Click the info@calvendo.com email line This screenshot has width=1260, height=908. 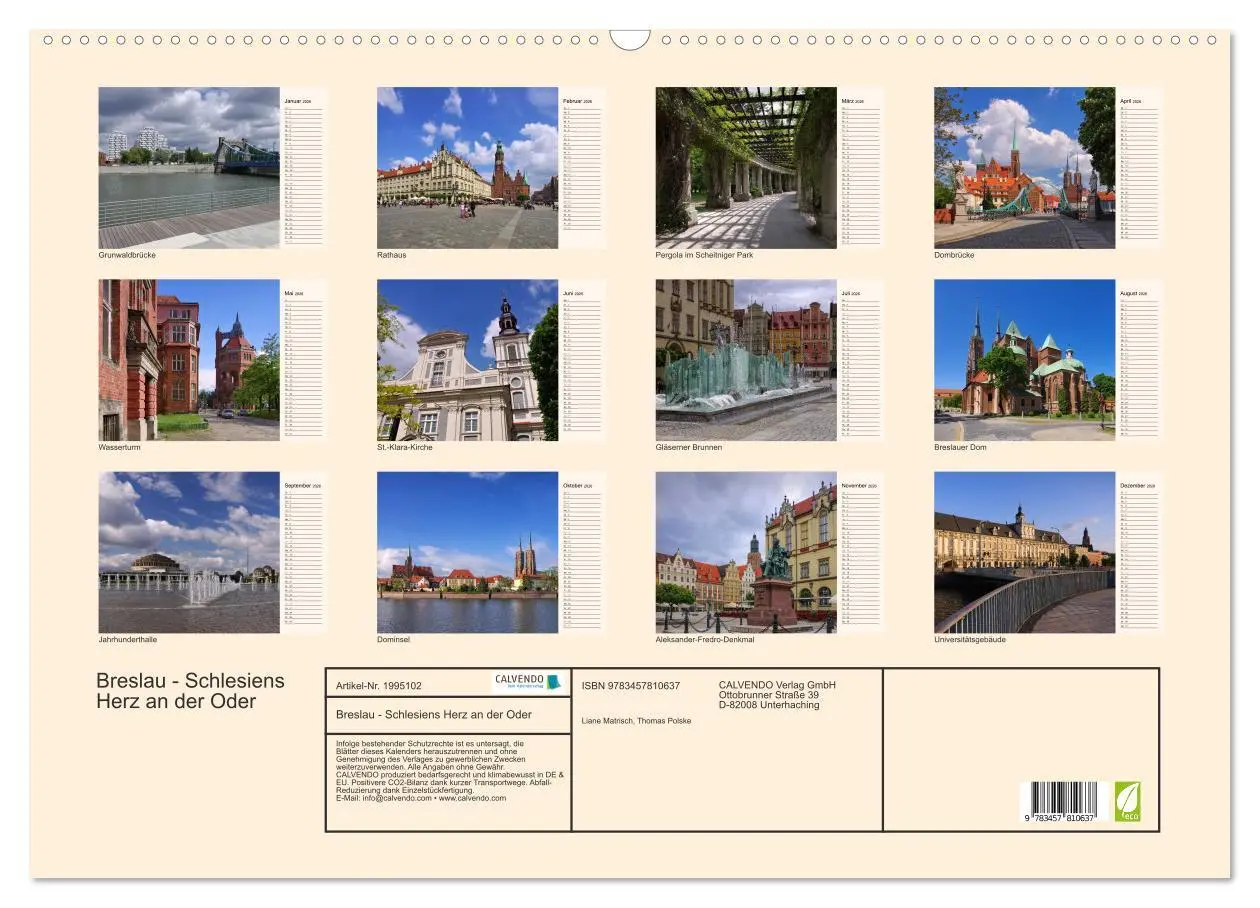(x=421, y=798)
